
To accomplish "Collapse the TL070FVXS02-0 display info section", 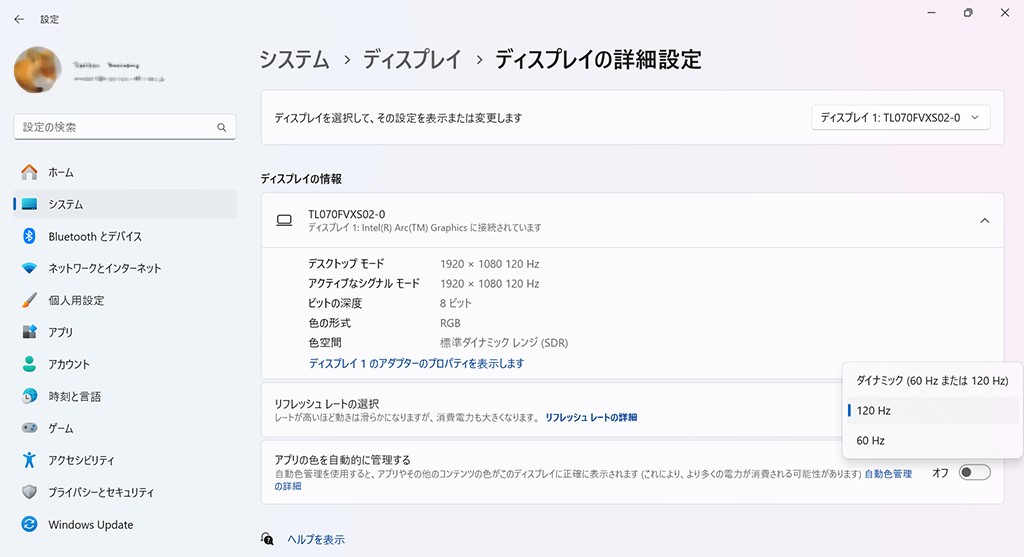I will point(984,220).
